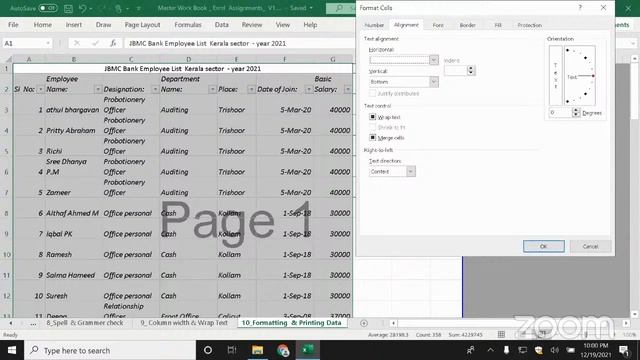The height and width of the screenshot is (360, 640).
Task: Switch to the Font tab
Action: (438, 25)
